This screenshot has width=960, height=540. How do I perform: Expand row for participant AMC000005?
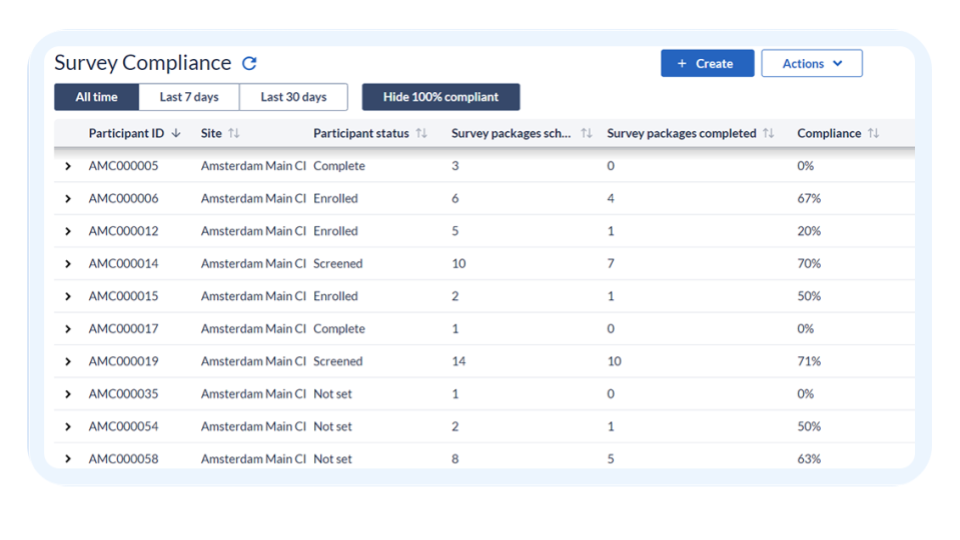(x=68, y=166)
